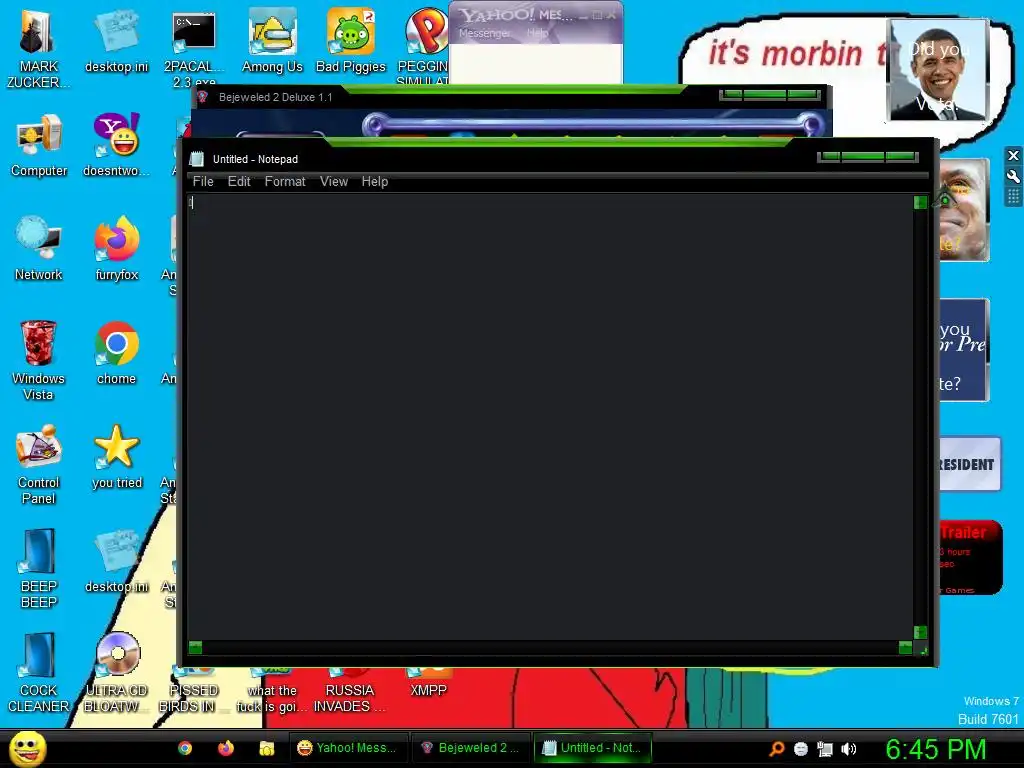Open the MARK ZUCKER... desktop icon
The width and height of the screenshot is (1024, 768).
[38, 49]
